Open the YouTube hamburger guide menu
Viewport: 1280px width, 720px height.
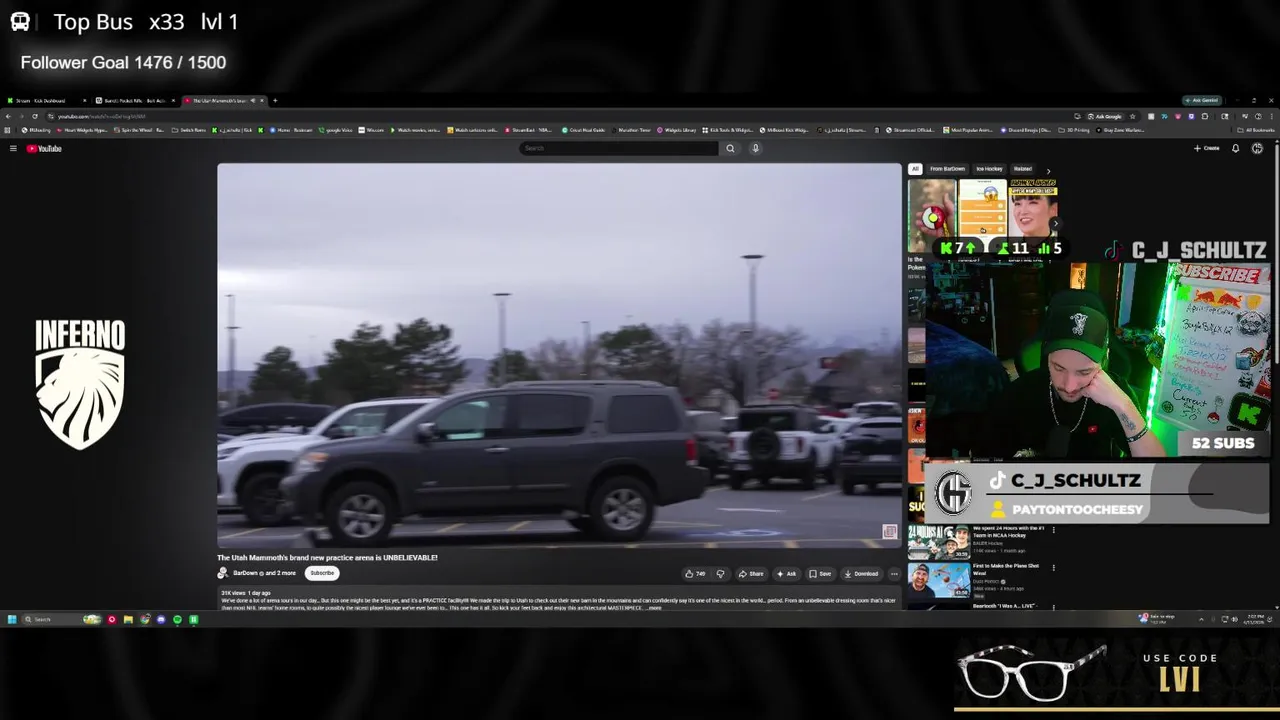point(13,148)
